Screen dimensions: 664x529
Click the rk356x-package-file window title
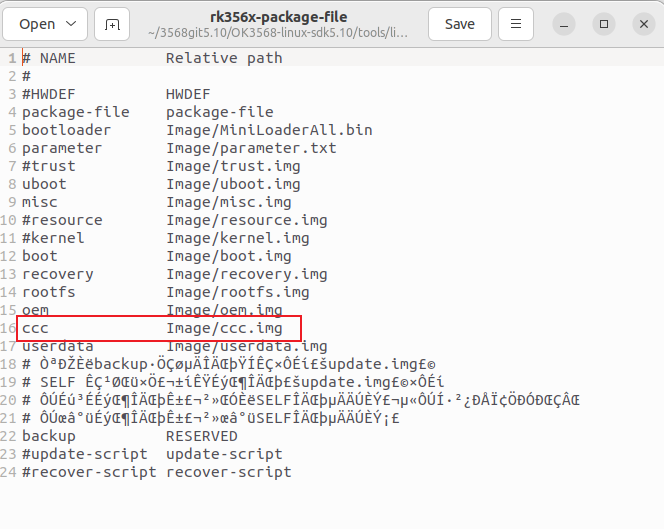pos(276,14)
